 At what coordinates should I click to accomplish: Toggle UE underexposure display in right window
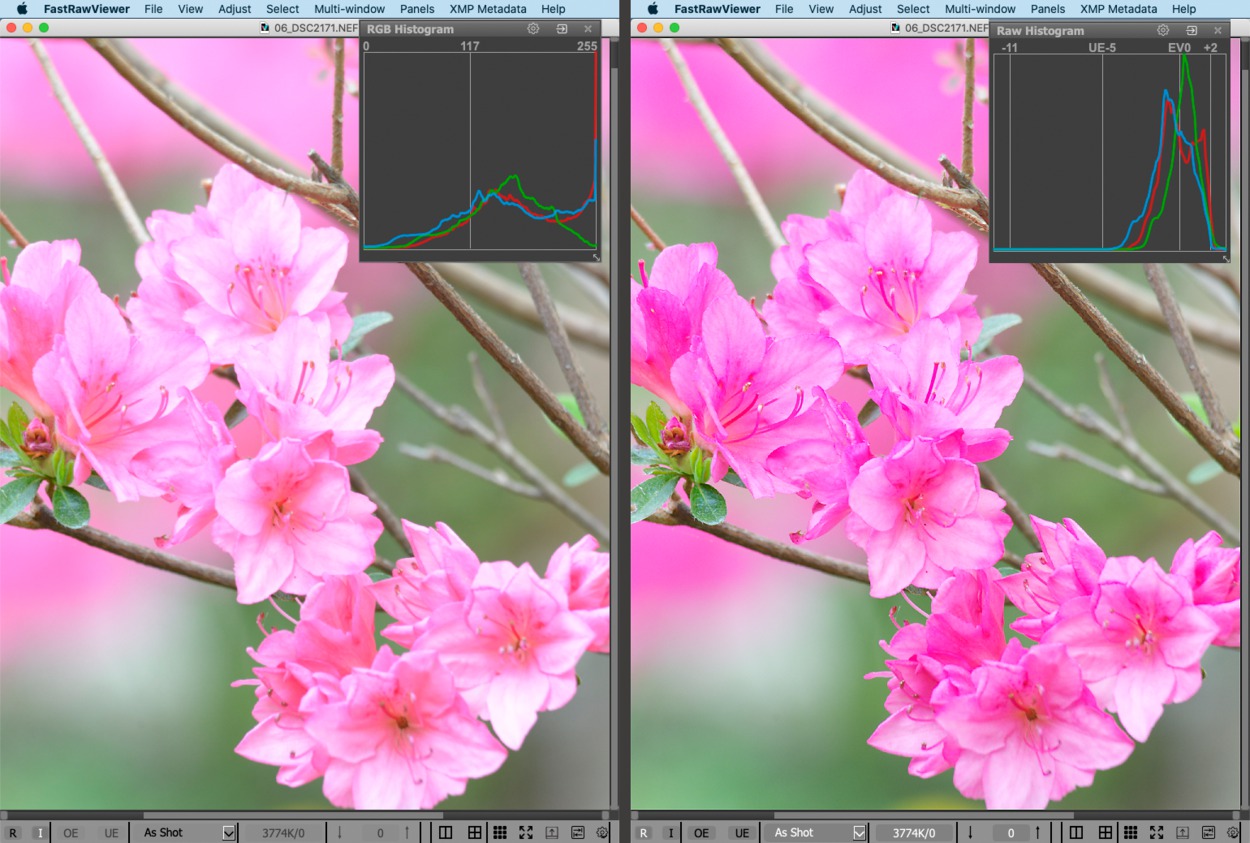click(741, 833)
